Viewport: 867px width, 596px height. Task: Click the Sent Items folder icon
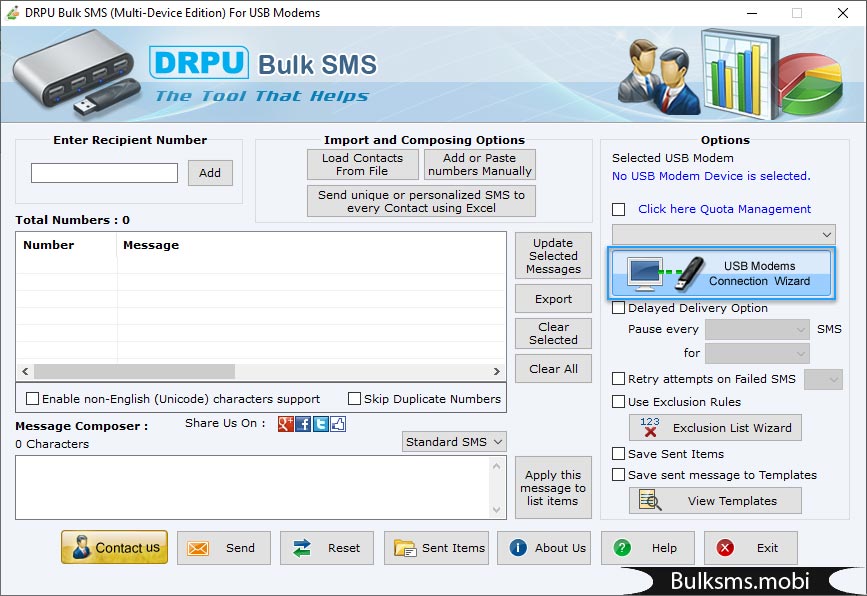click(x=405, y=548)
